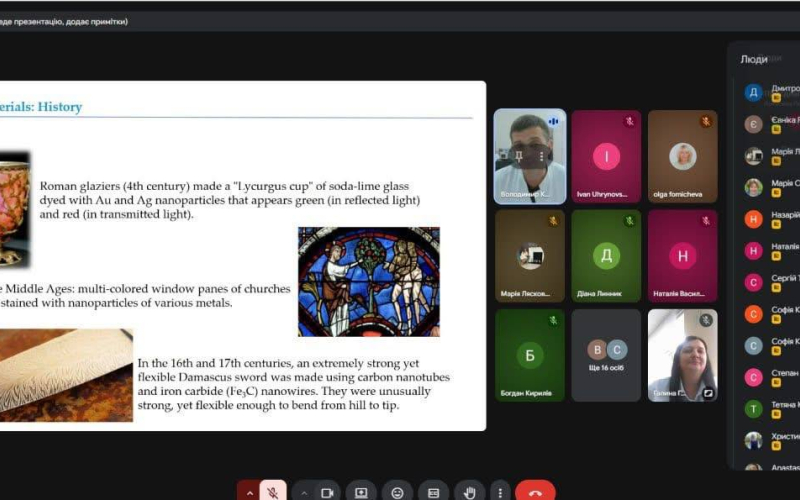Image resolution: width=800 pixels, height=500 pixels.
Task: Leave the call with red hang-up button
Action: [535, 492]
